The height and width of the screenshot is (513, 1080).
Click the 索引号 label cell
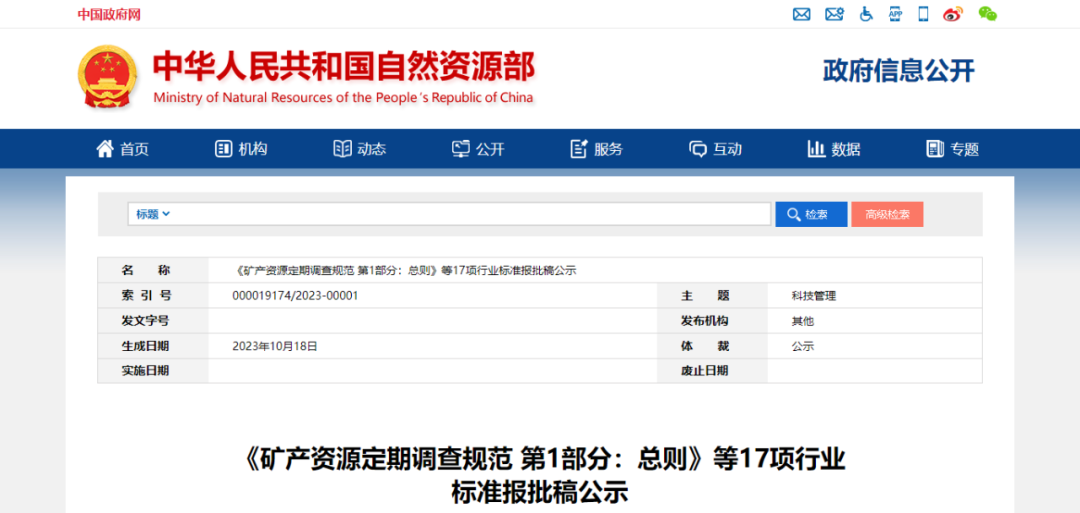tap(153, 295)
